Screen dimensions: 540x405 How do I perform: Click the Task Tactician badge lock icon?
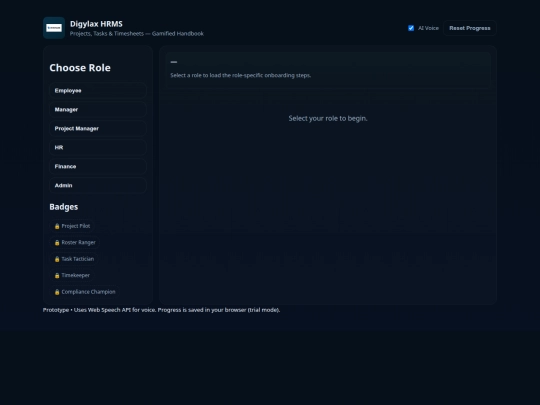coord(57,259)
